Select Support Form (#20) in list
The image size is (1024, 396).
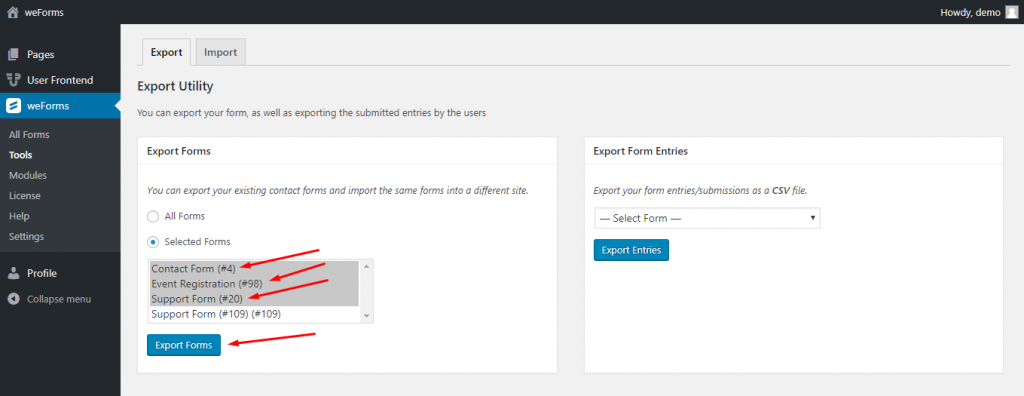[254, 299]
